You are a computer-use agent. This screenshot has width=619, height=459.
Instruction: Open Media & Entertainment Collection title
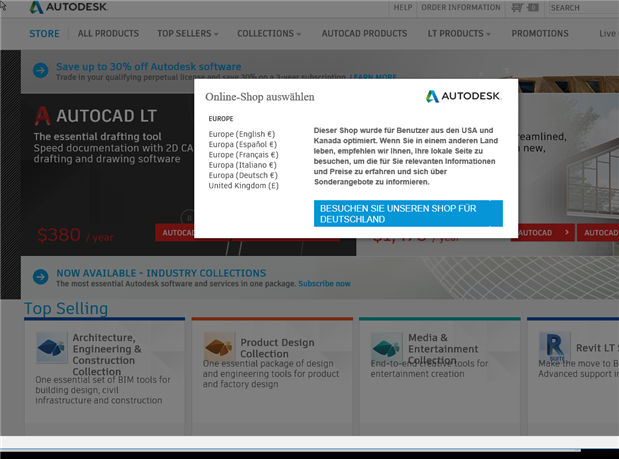pyautogui.click(x=443, y=349)
